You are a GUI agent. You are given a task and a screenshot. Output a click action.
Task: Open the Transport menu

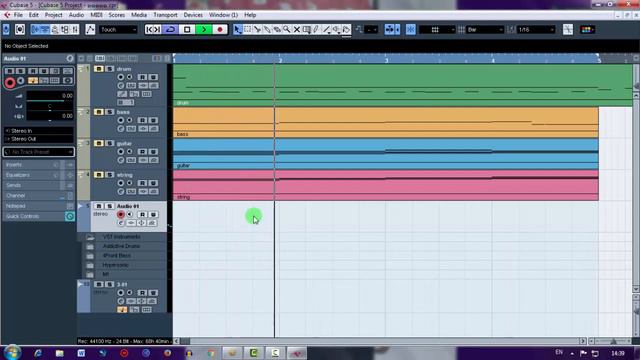click(x=165, y=15)
